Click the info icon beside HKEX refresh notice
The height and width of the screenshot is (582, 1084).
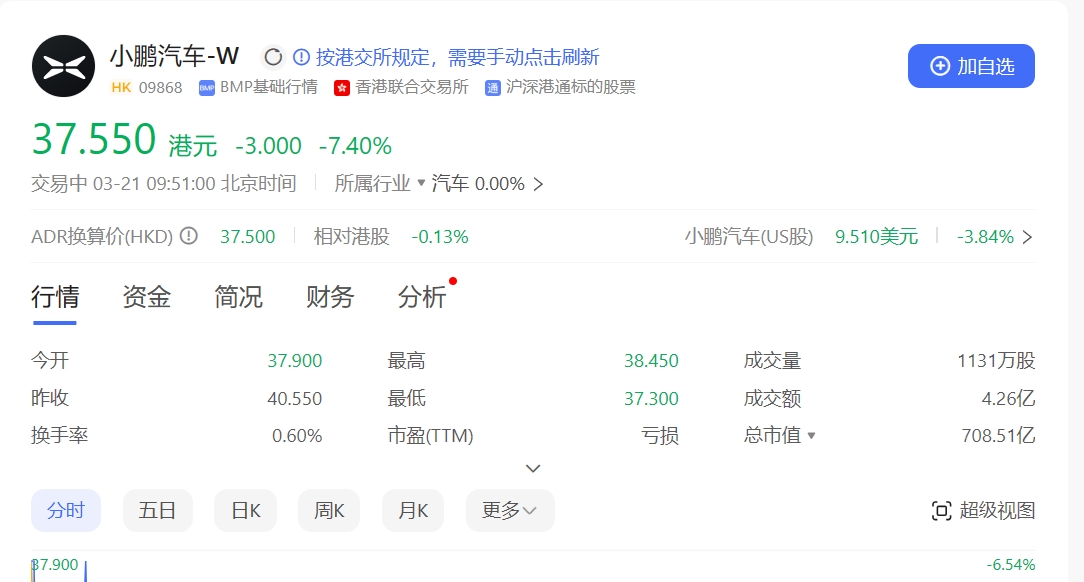click(301, 57)
